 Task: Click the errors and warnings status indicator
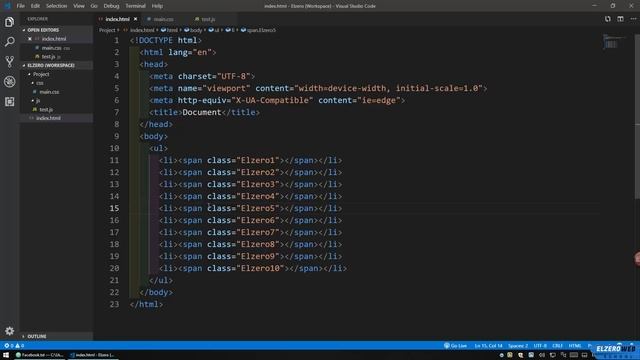point(14,346)
